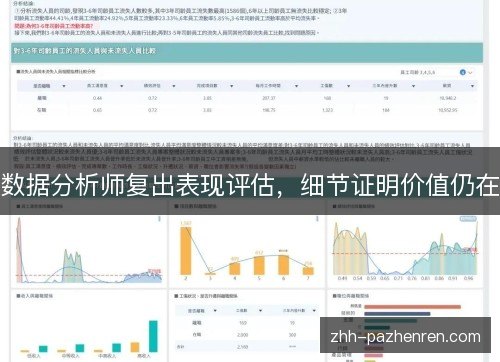Click the orange bar labeled 7
Viewport: 500px width, 362px height.
tap(308, 271)
